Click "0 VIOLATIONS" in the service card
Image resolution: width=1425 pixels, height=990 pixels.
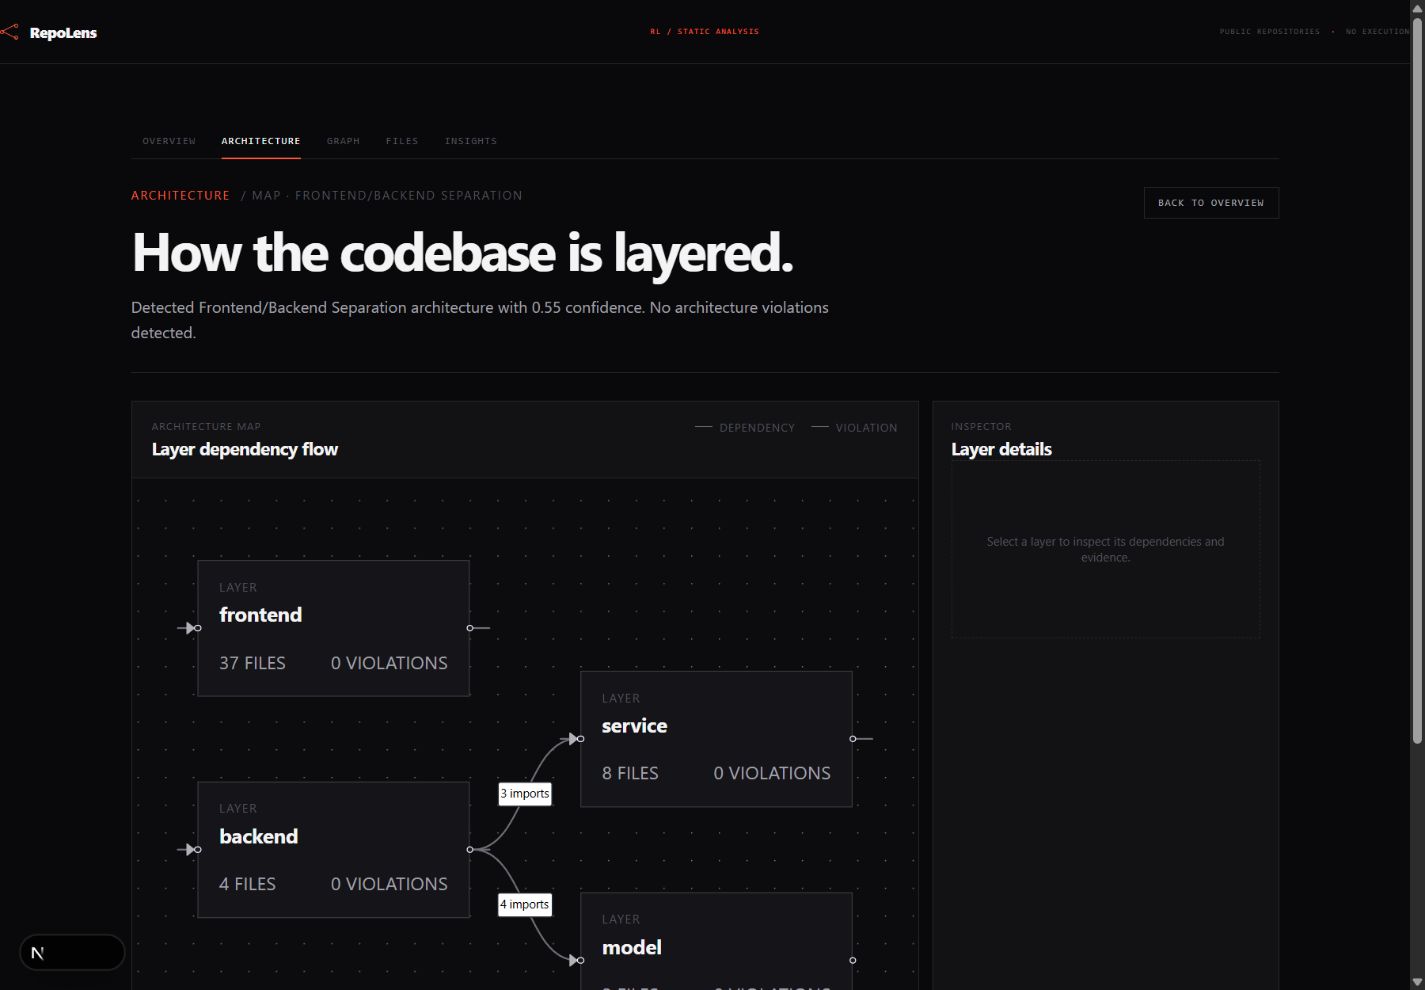[x=772, y=773]
